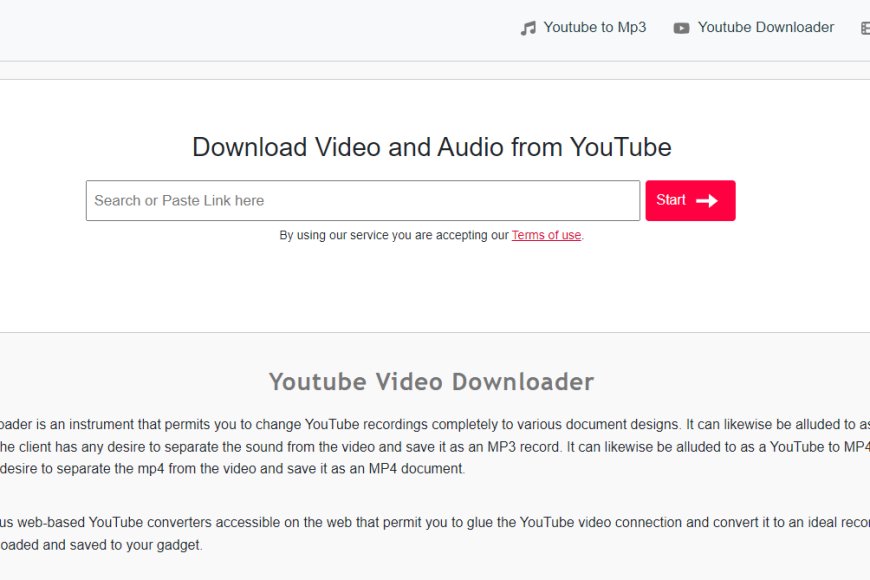
Task: Click the word YouTube in the main heading
Action: (621, 147)
